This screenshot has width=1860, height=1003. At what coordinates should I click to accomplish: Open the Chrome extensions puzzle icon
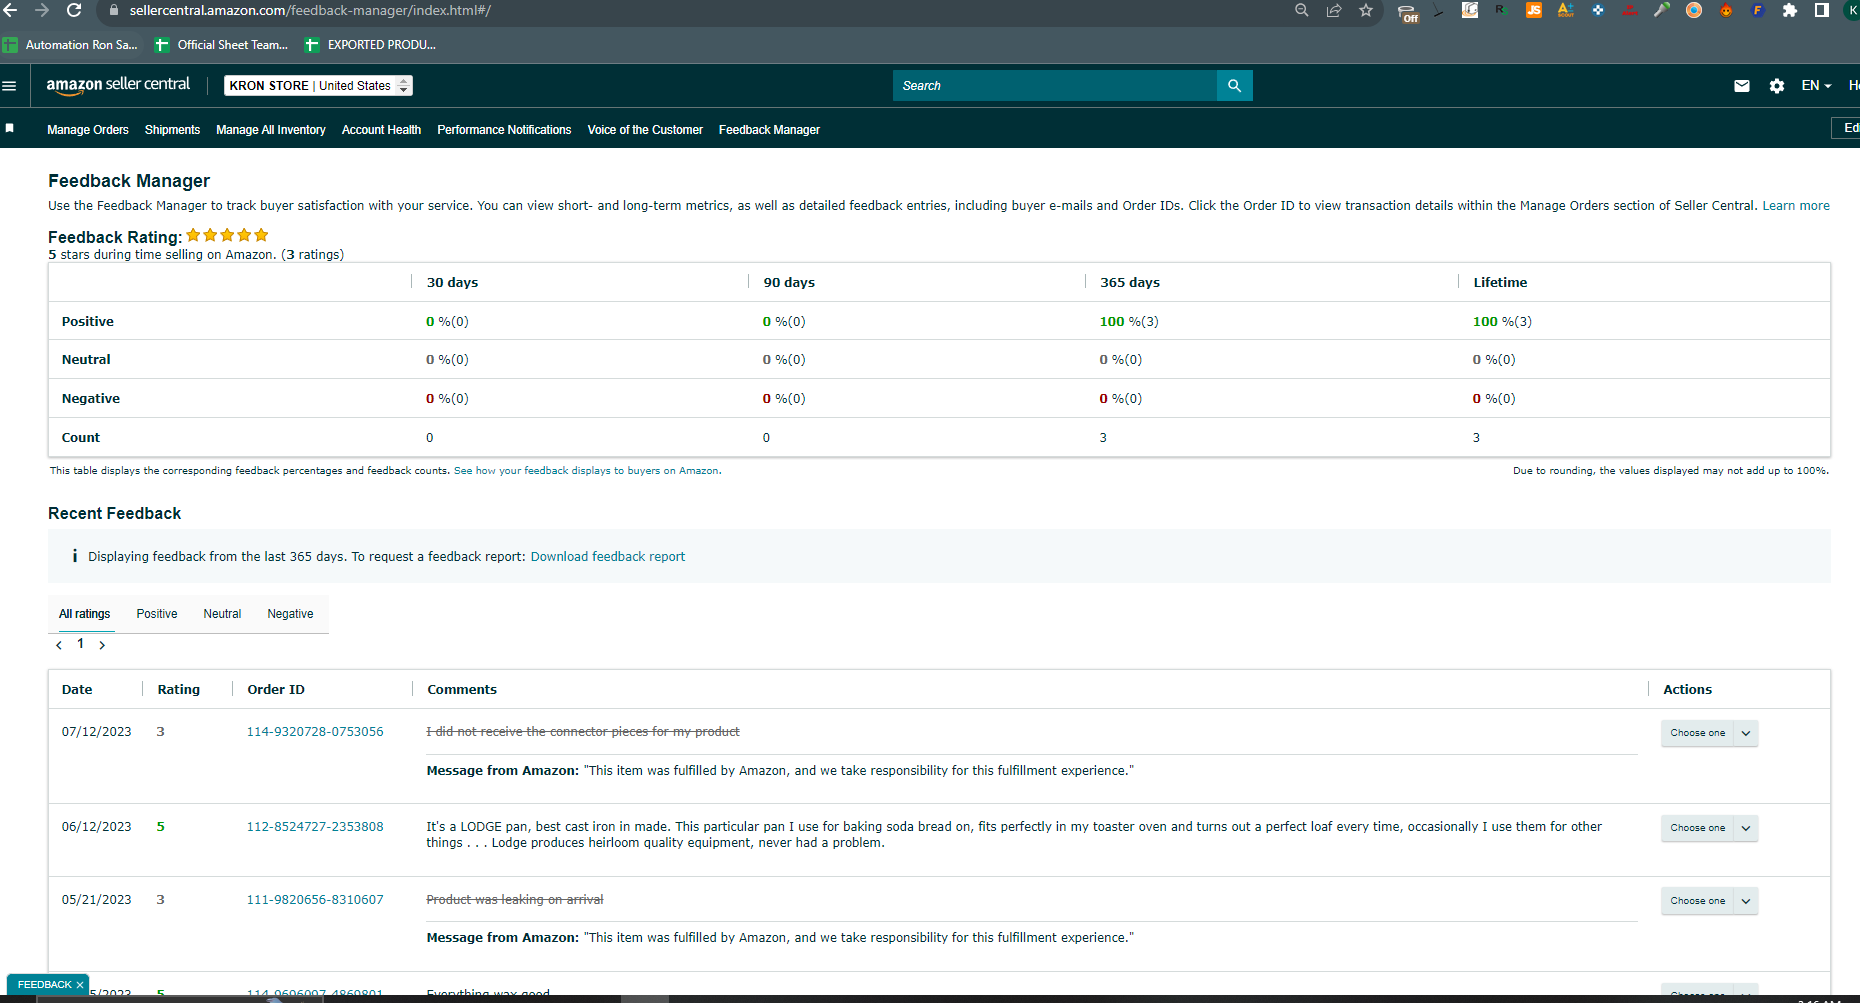click(x=1790, y=10)
